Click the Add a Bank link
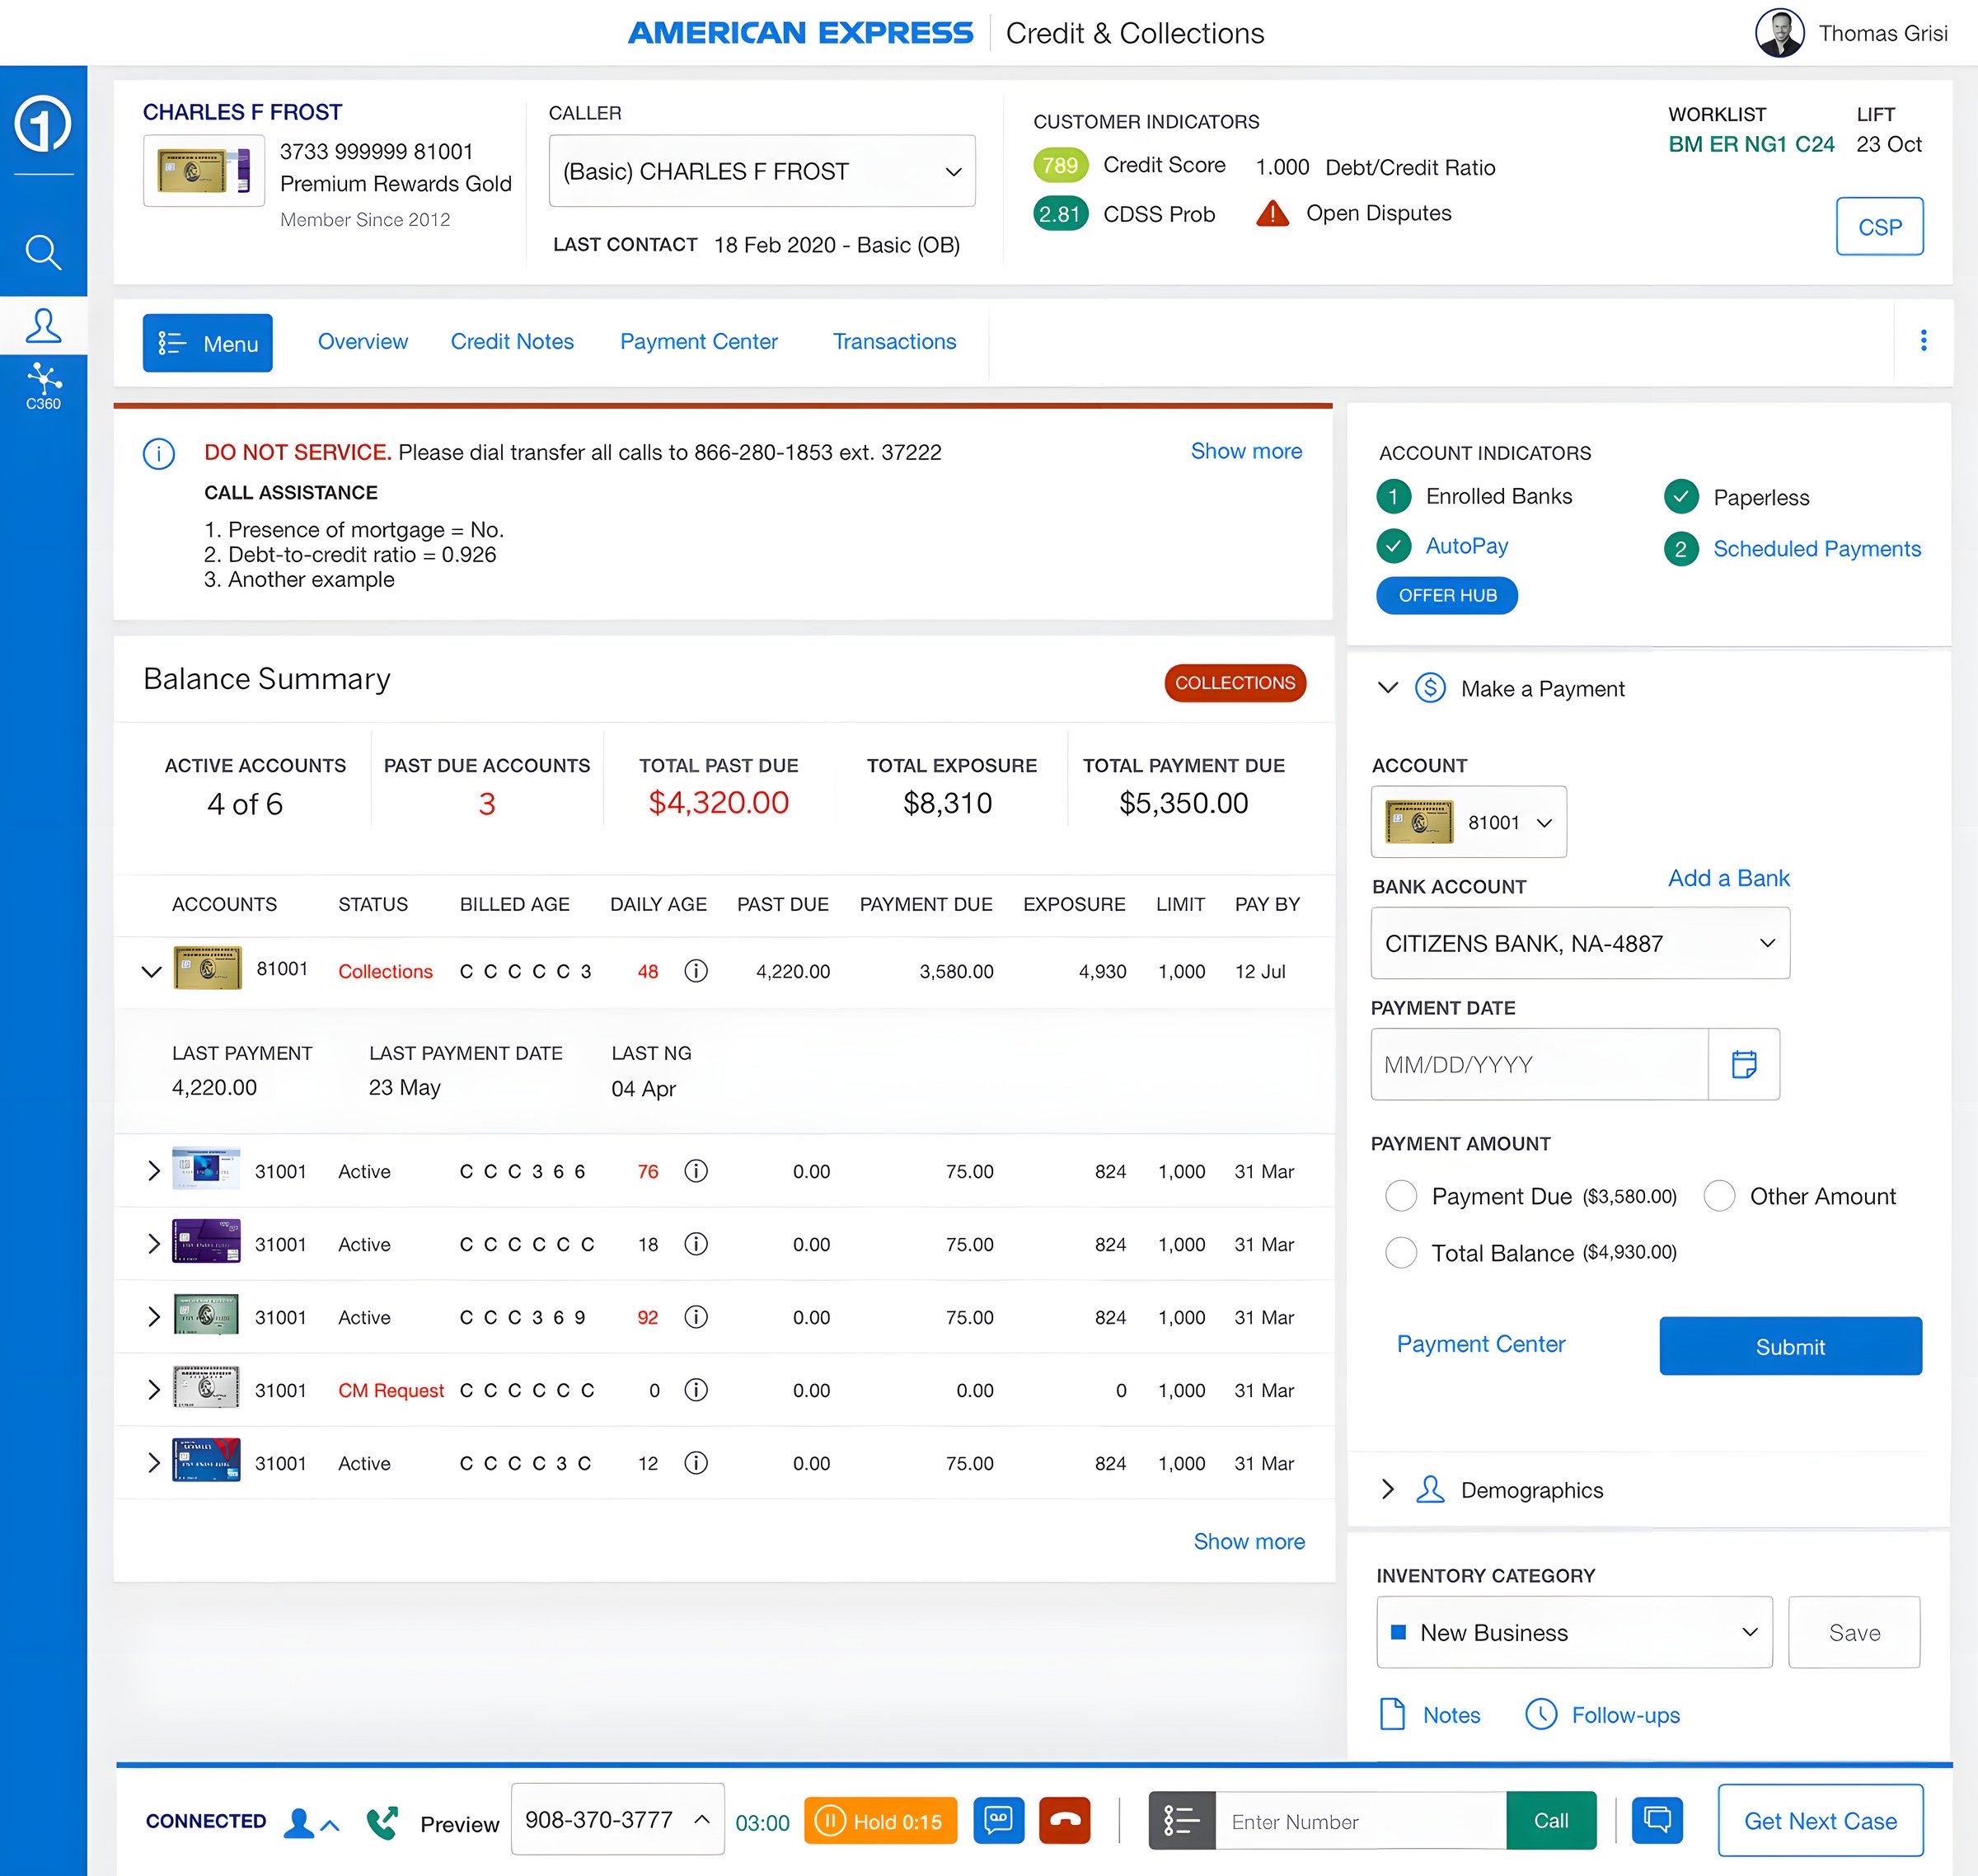The width and height of the screenshot is (1978, 1876). (1728, 878)
